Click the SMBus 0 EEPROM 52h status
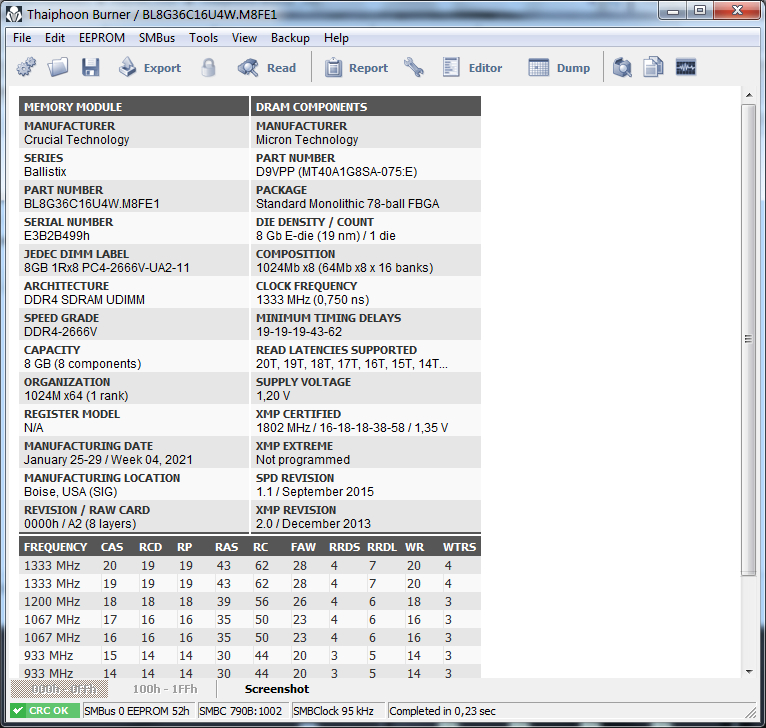This screenshot has height=728, width=766. point(137,711)
